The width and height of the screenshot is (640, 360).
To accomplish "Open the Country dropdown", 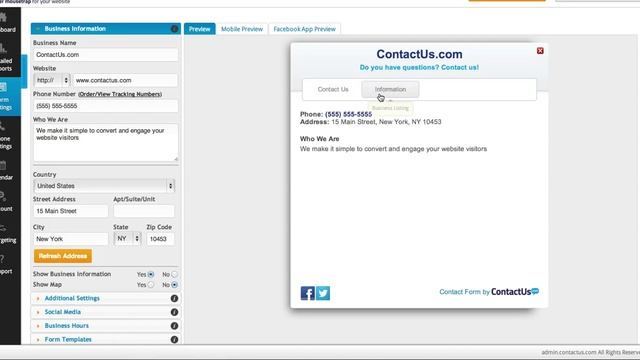I will [x=104, y=186].
